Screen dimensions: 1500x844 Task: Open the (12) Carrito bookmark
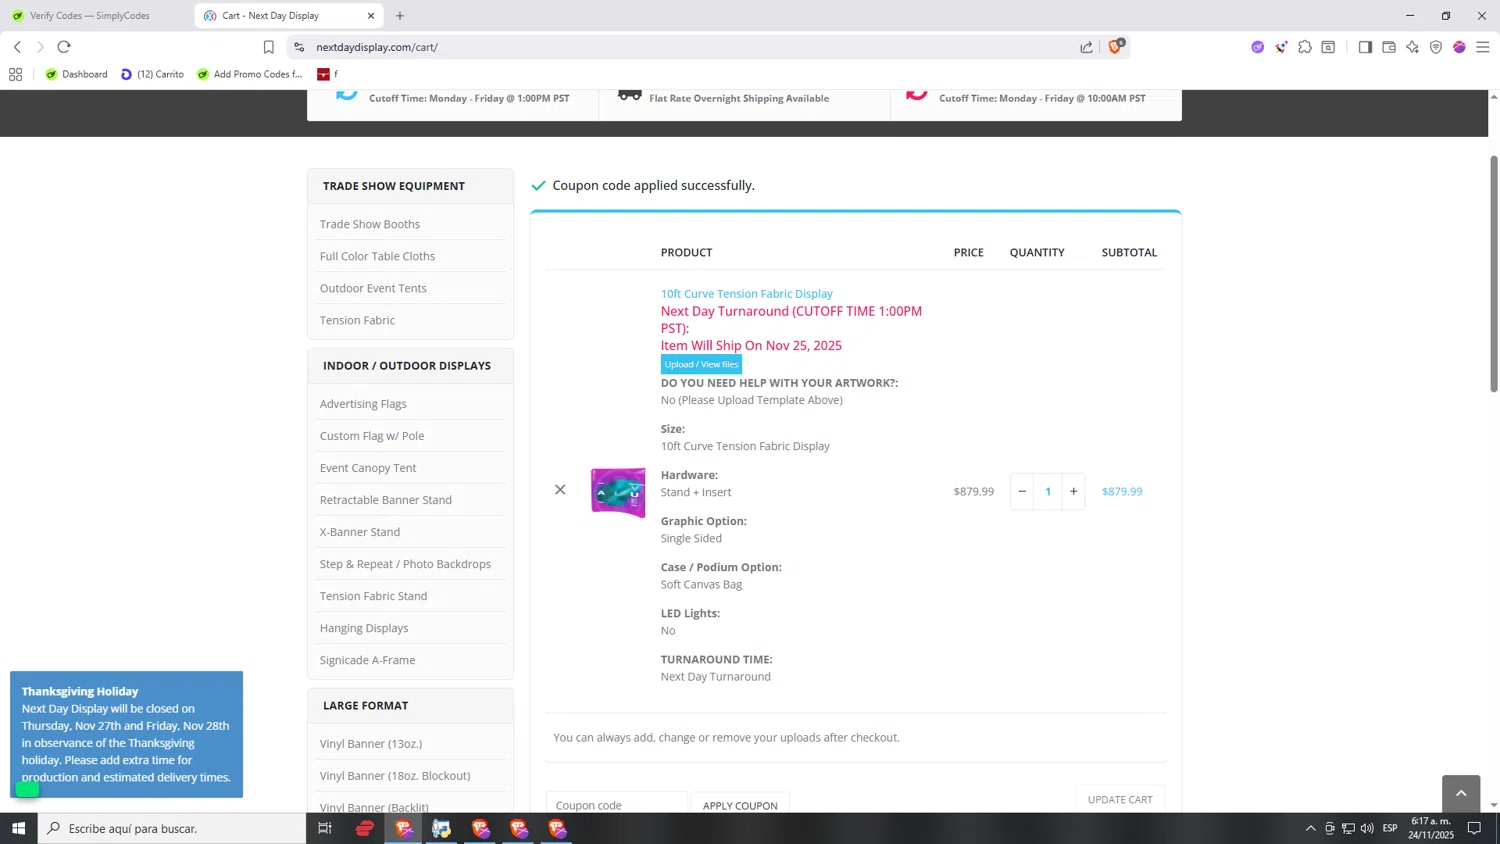[152, 74]
